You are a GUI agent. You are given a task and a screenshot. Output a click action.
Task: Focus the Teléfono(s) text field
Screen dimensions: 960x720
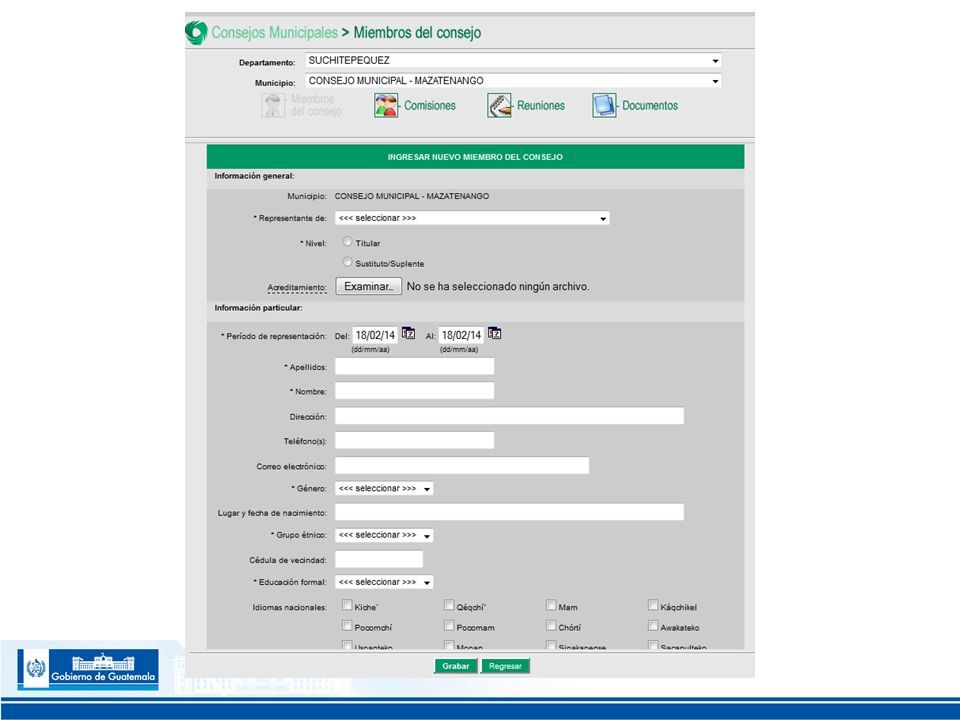pos(414,441)
